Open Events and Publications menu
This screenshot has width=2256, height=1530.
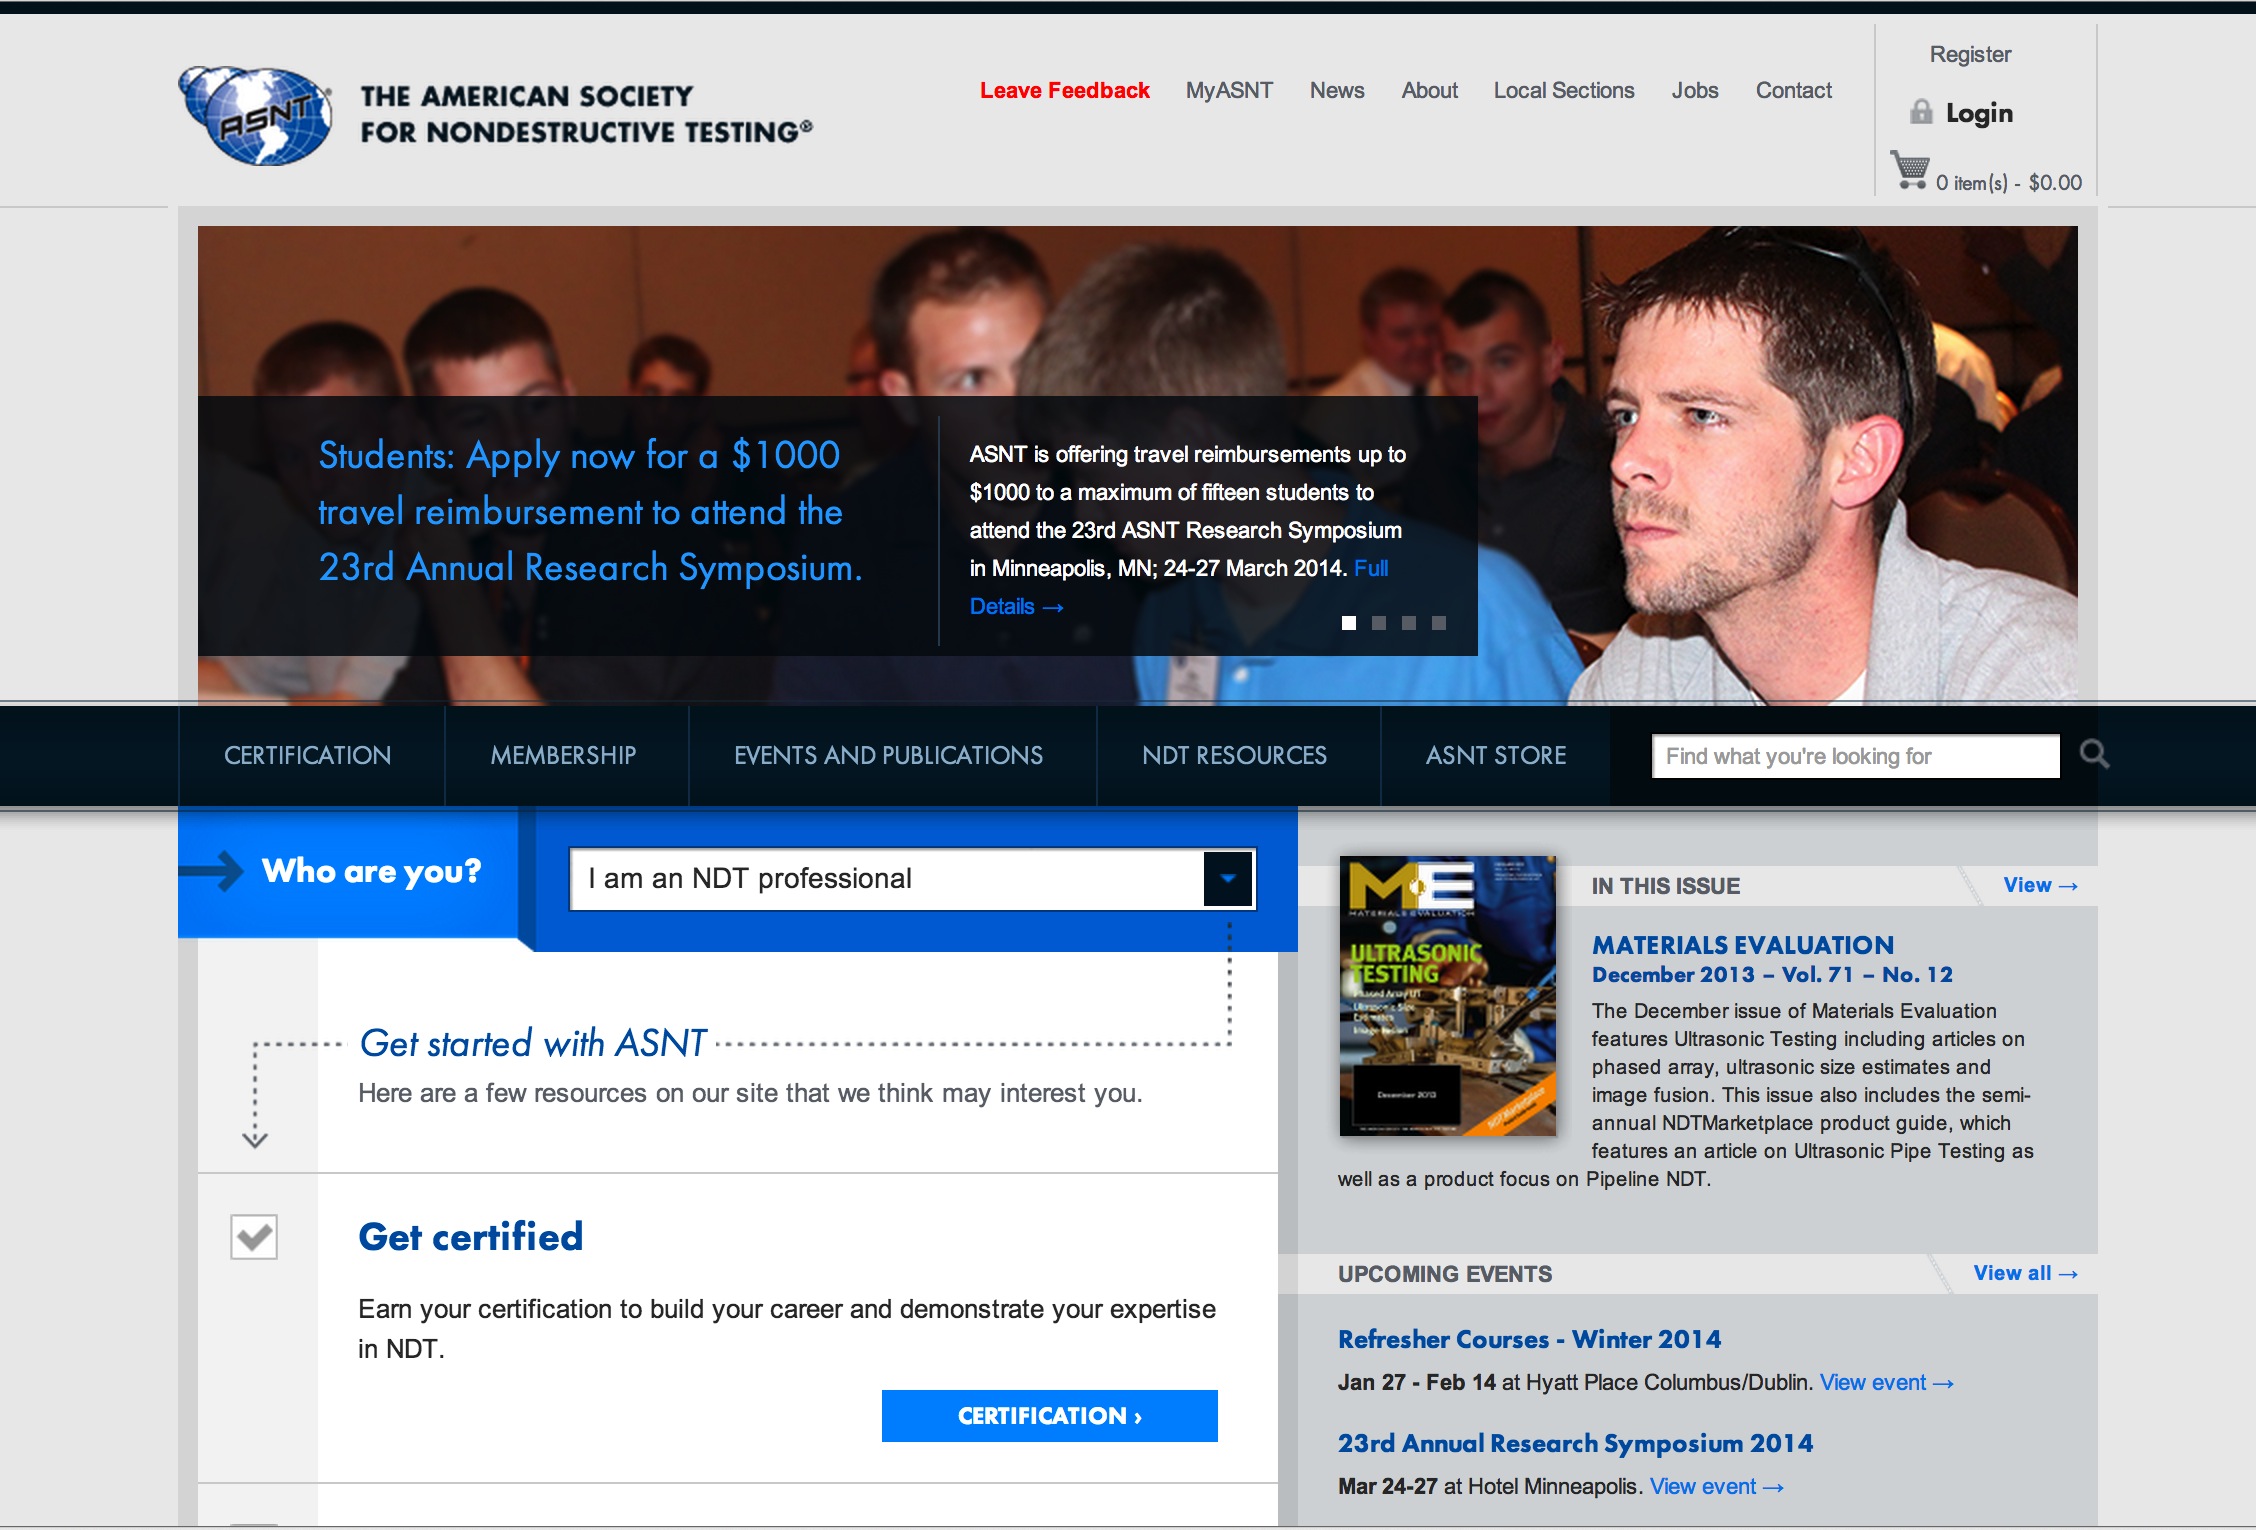(889, 756)
